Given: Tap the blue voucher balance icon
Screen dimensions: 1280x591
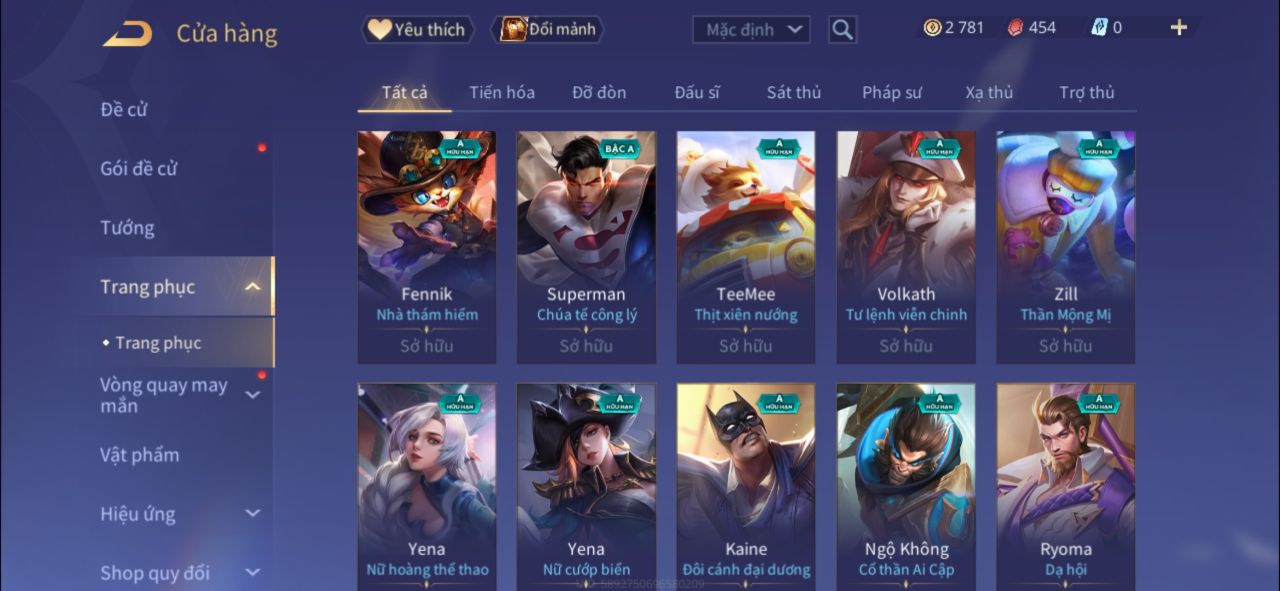Looking at the screenshot, I should click(x=1099, y=28).
